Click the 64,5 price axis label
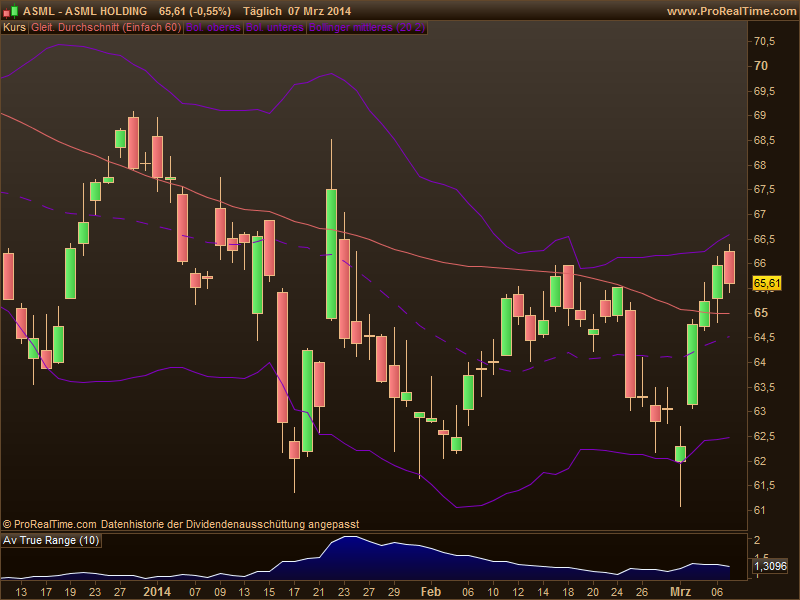800x600 pixels. (764, 337)
